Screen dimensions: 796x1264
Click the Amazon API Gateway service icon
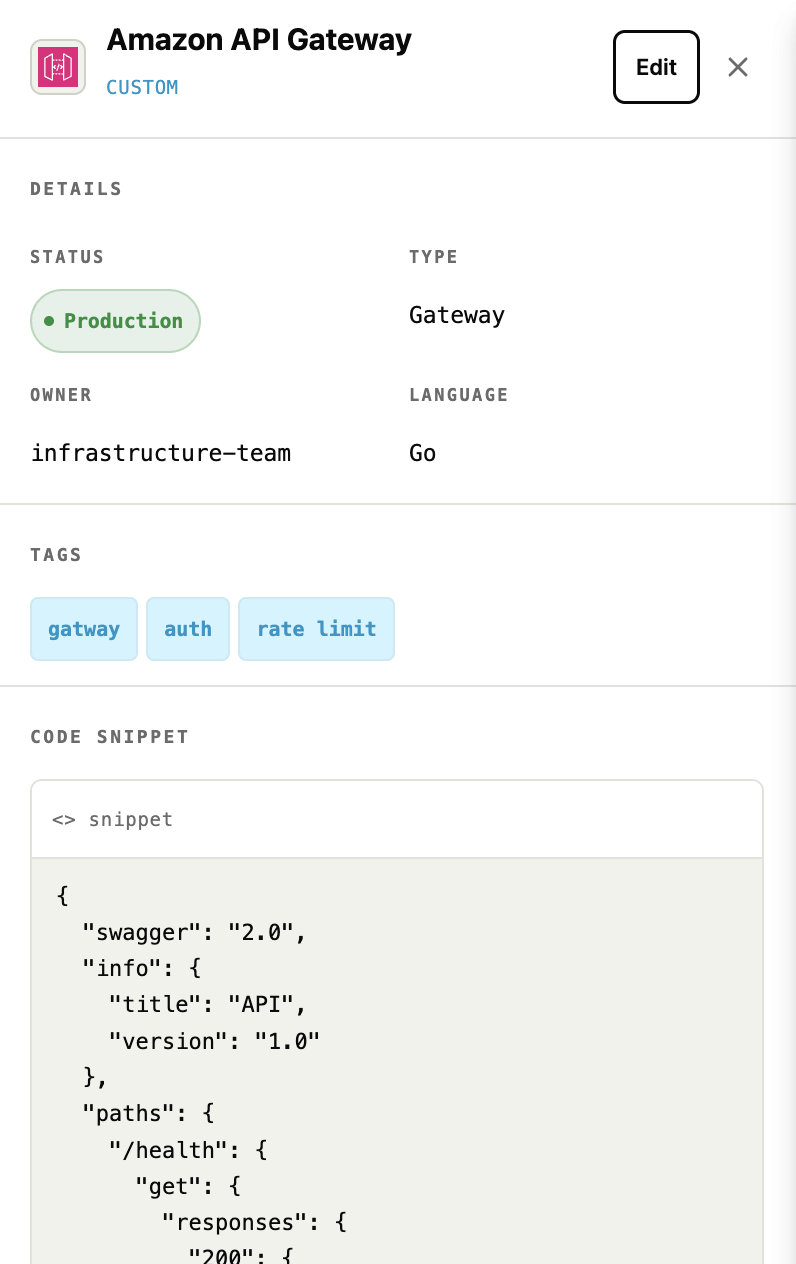[x=58, y=67]
